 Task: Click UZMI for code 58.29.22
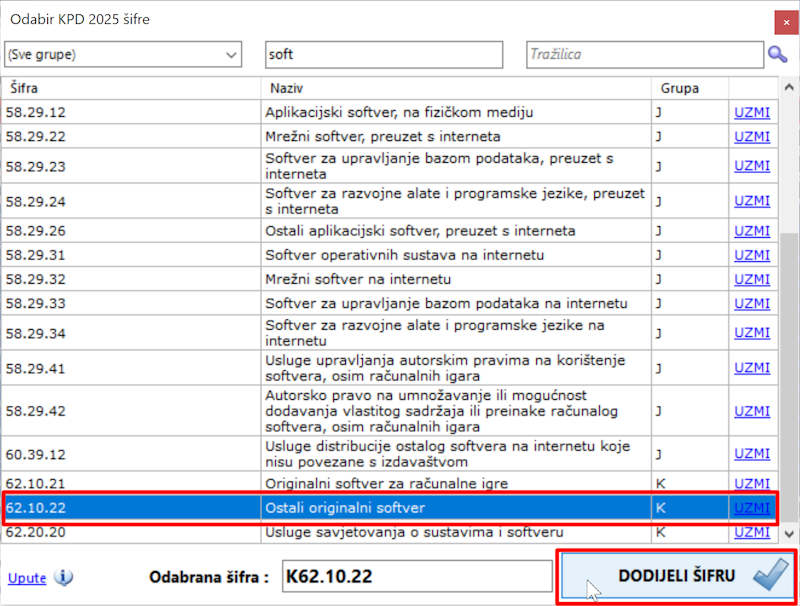[x=752, y=136]
